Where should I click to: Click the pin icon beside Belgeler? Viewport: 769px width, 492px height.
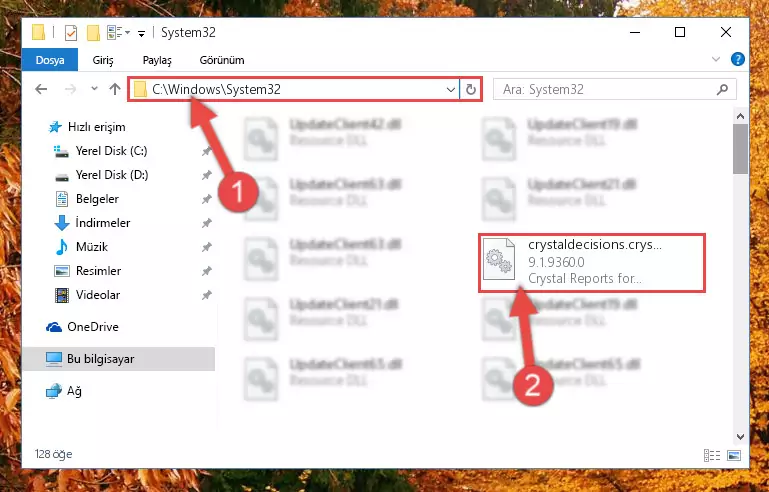click(206, 199)
